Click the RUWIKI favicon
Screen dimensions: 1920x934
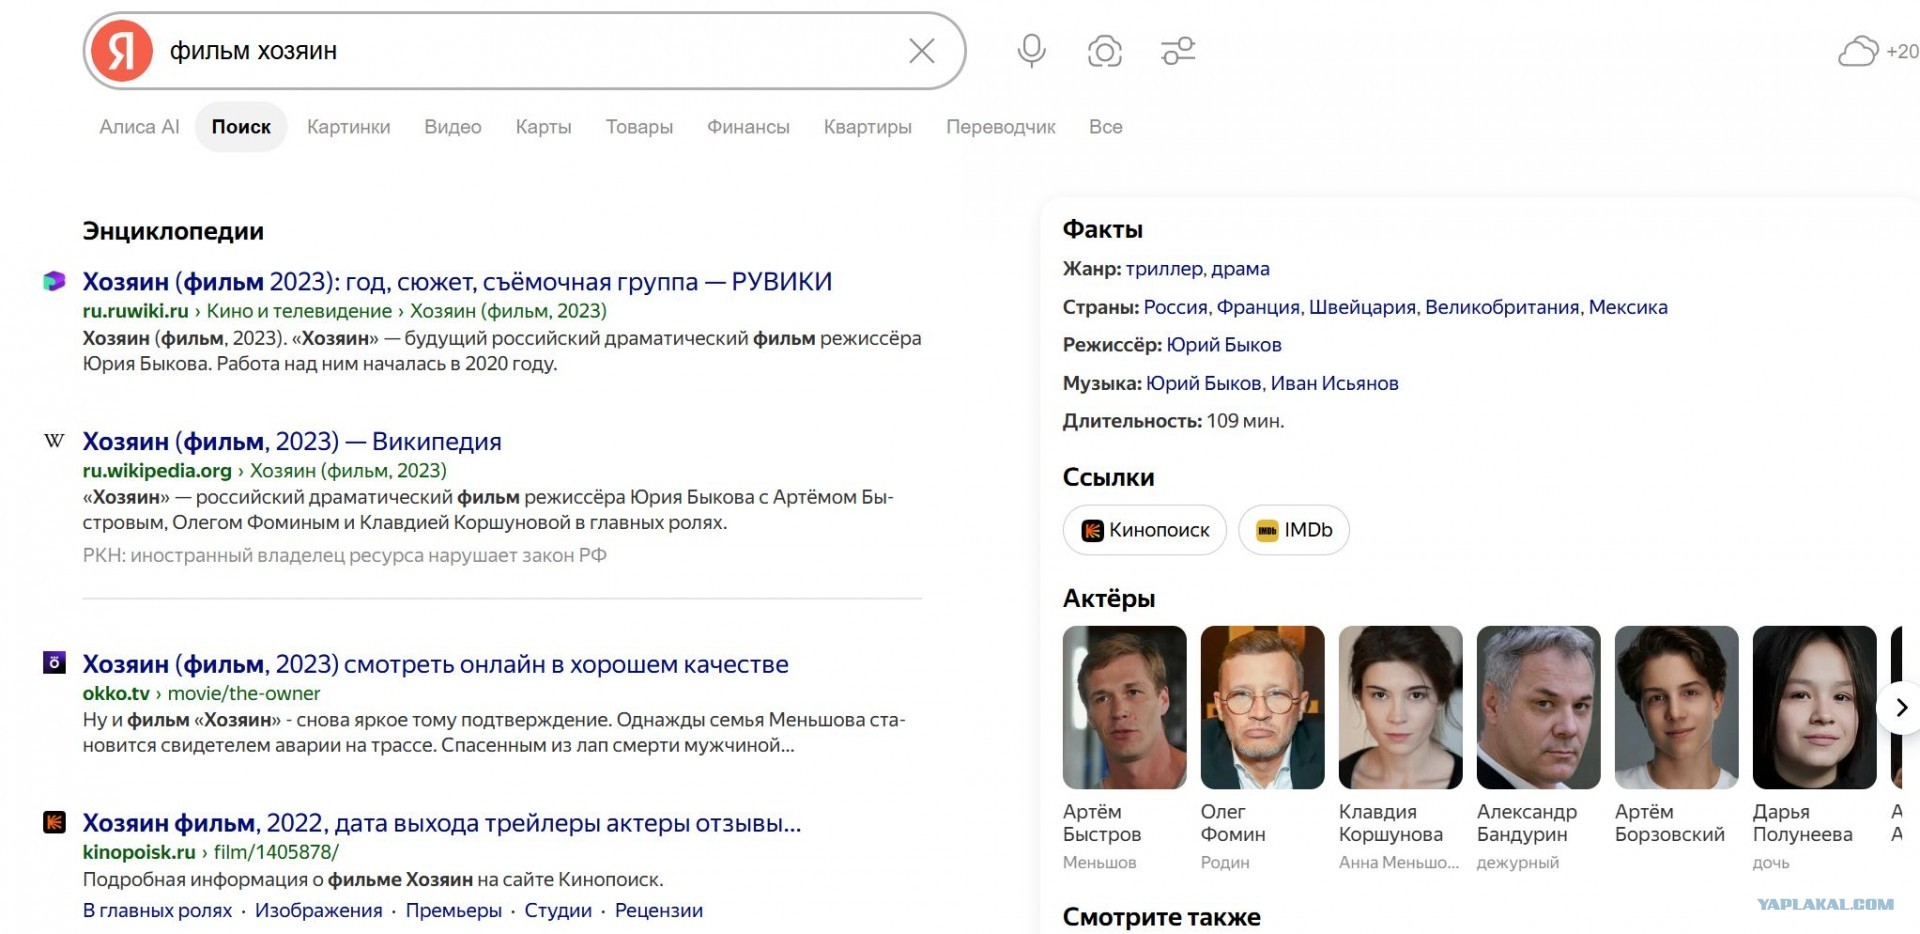click(54, 282)
